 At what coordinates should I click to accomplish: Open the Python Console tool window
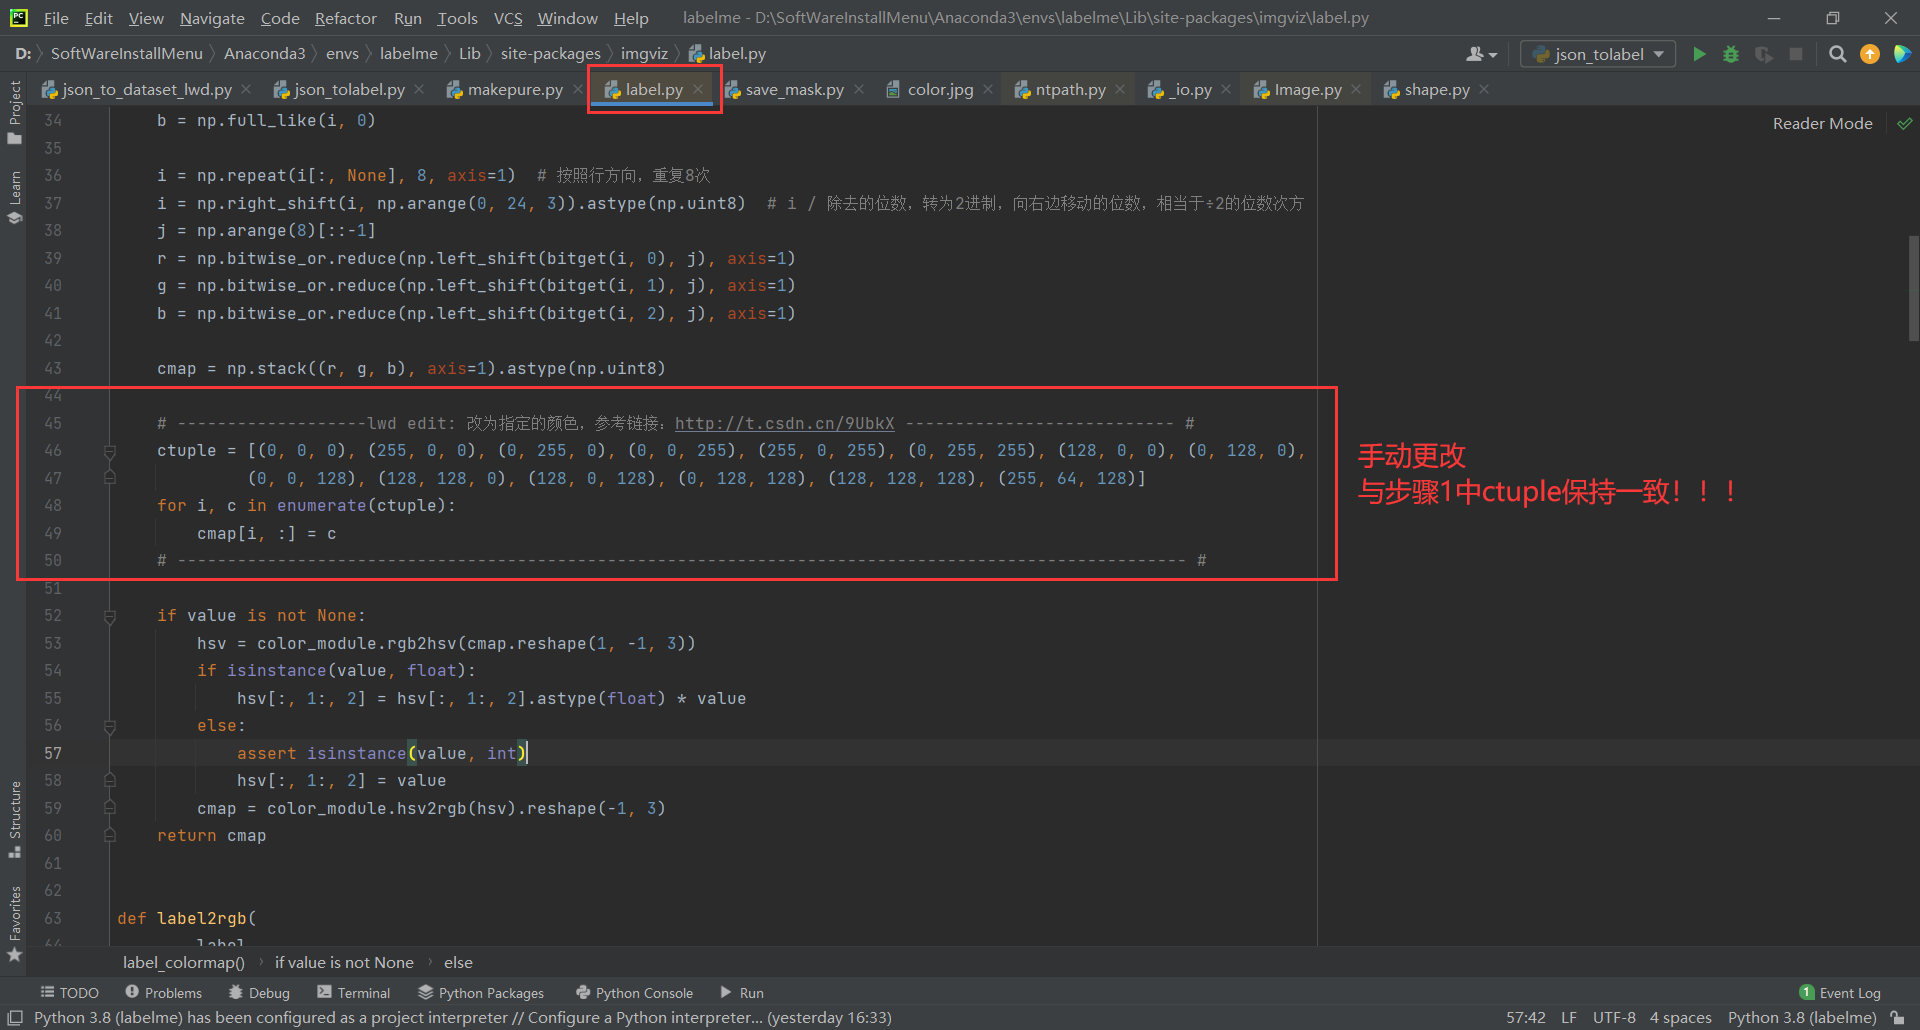tap(634, 992)
